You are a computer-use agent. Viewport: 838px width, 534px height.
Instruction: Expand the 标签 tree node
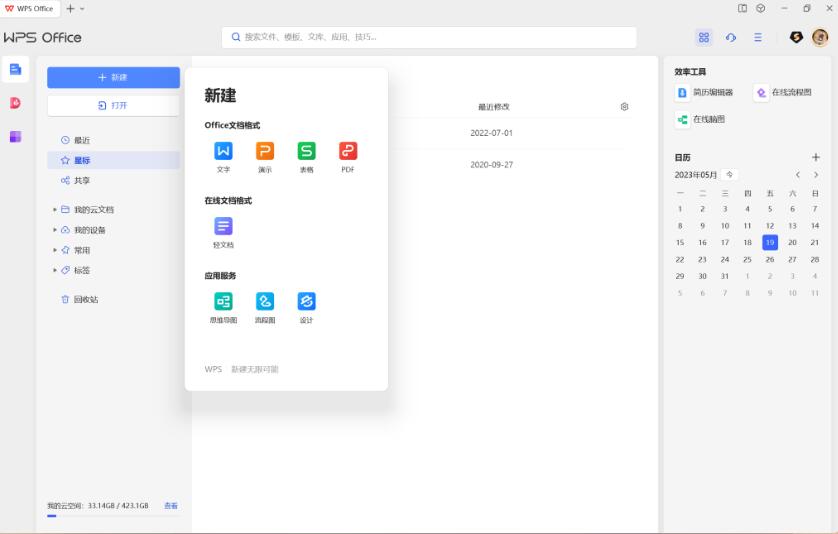(55, 270)
